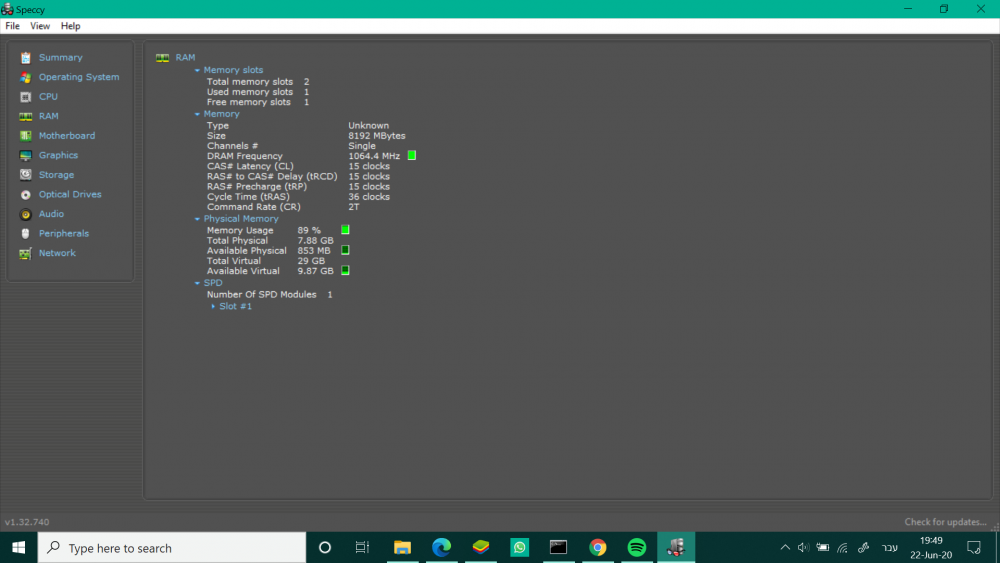Select the RAM icon in the sidebar
1000x563 pixels.
click(26, 117)
